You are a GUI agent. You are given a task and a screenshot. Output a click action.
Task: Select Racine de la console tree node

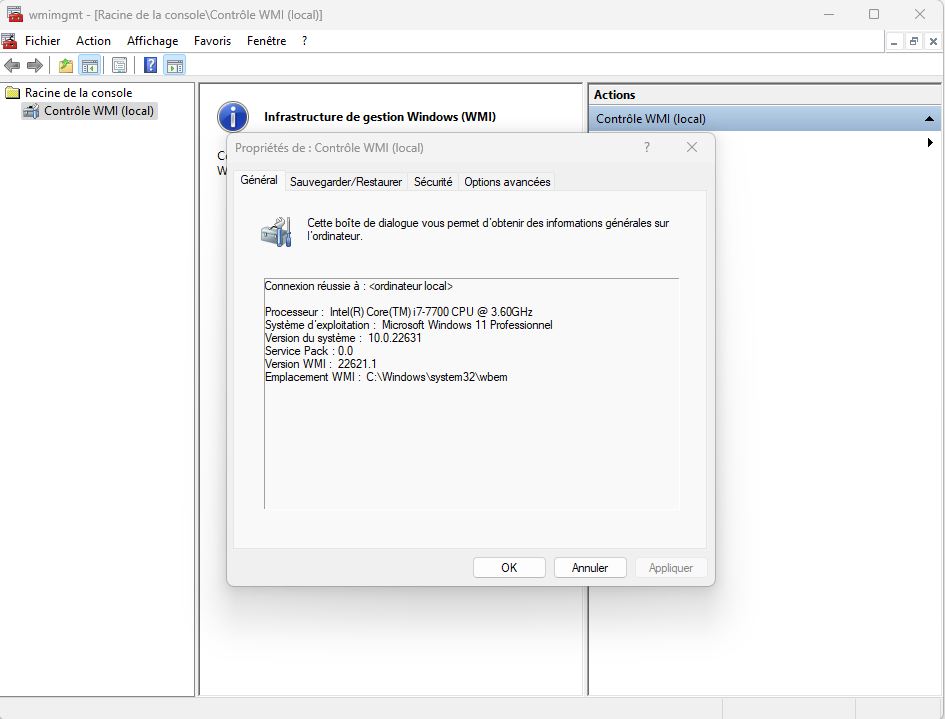coord(78,93)
